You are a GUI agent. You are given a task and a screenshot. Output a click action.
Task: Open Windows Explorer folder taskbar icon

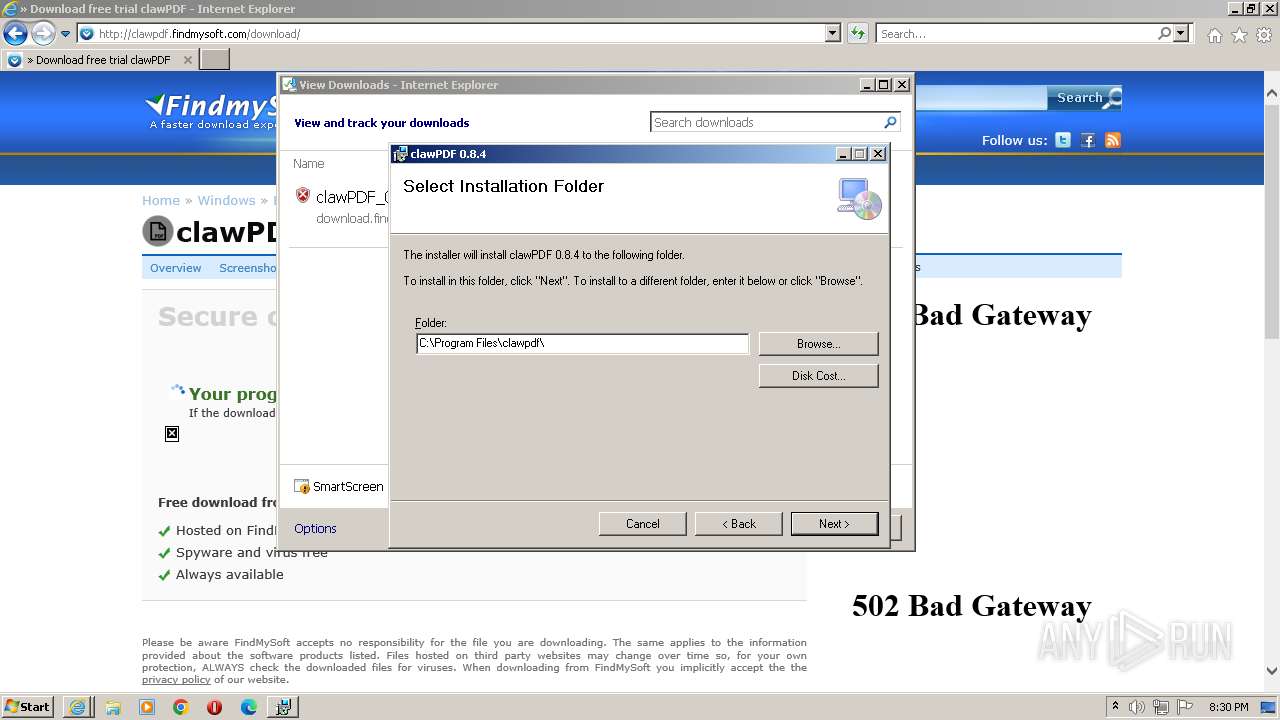[113, 707]
